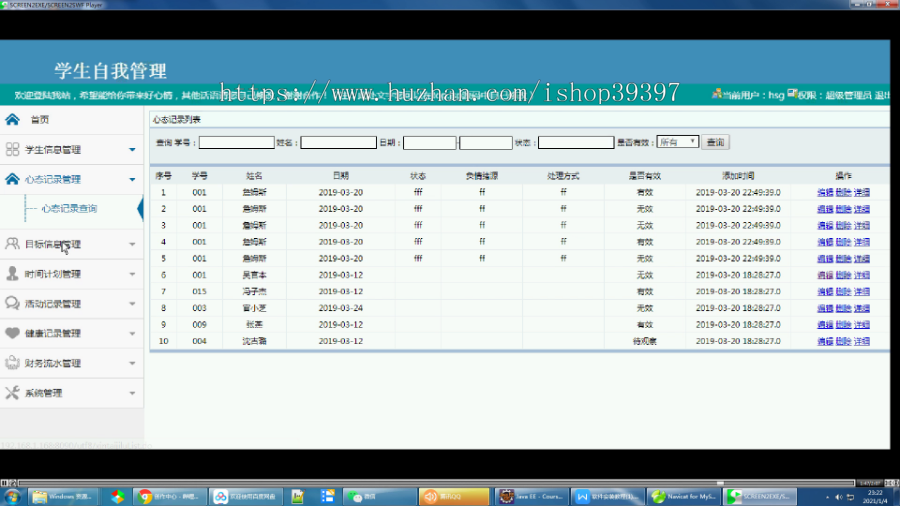Collapse the 心态记录管理 menu arrow
Image resolution: width=900 pixels, height=506 pixels.
pyautogui.click(x=132, y=180)
